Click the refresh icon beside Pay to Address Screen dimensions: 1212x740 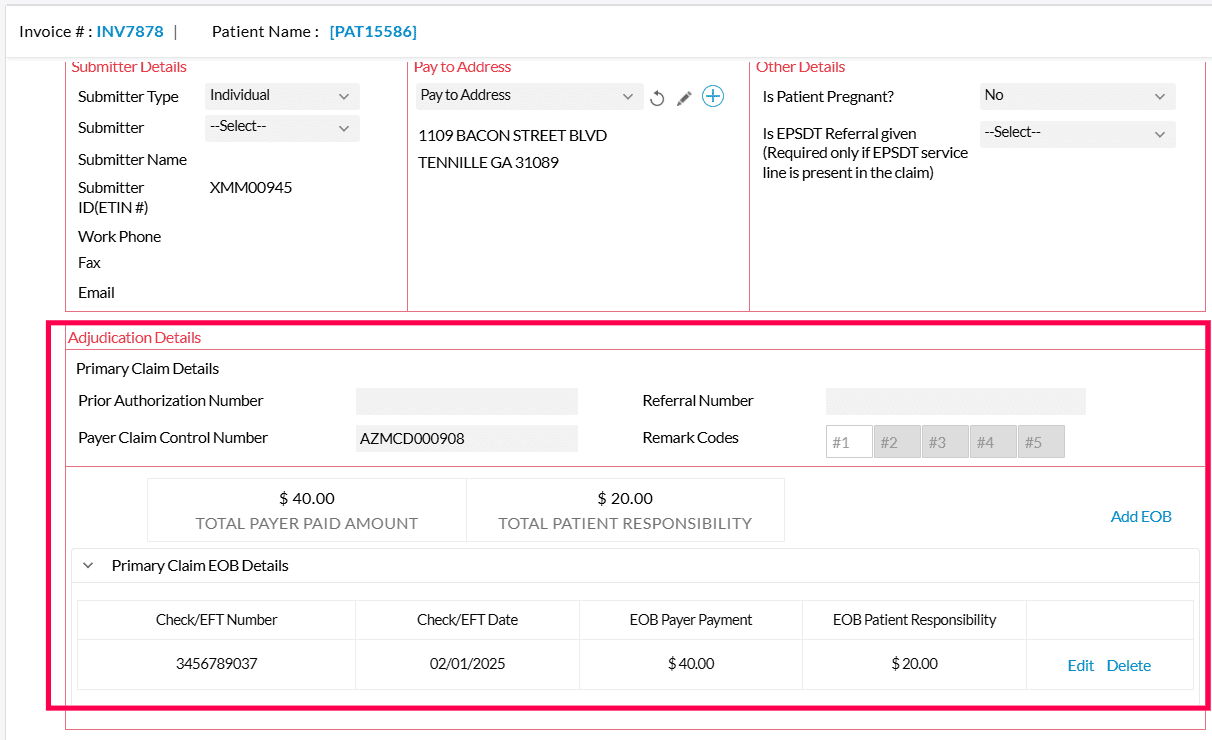pyautogui.click(x=657, y=97)
